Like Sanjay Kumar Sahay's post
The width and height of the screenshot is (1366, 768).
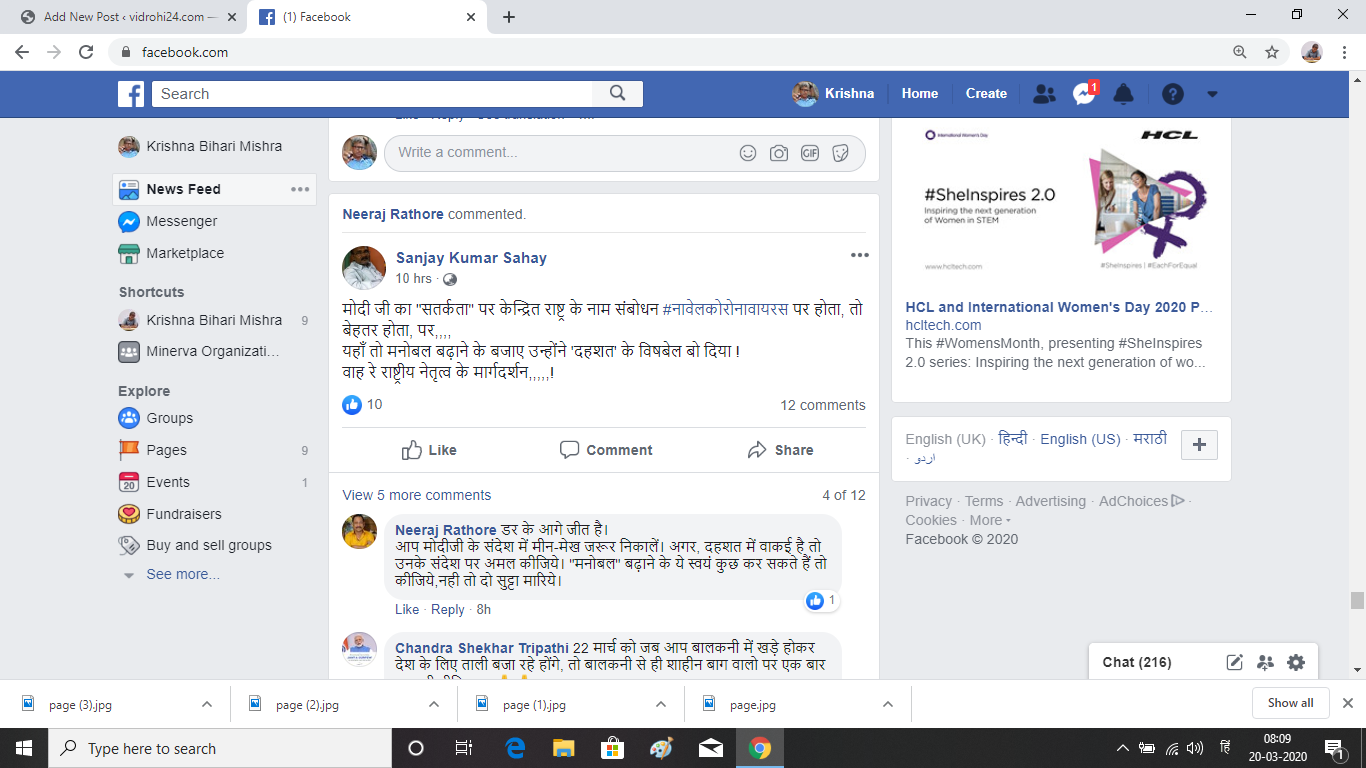429,450
